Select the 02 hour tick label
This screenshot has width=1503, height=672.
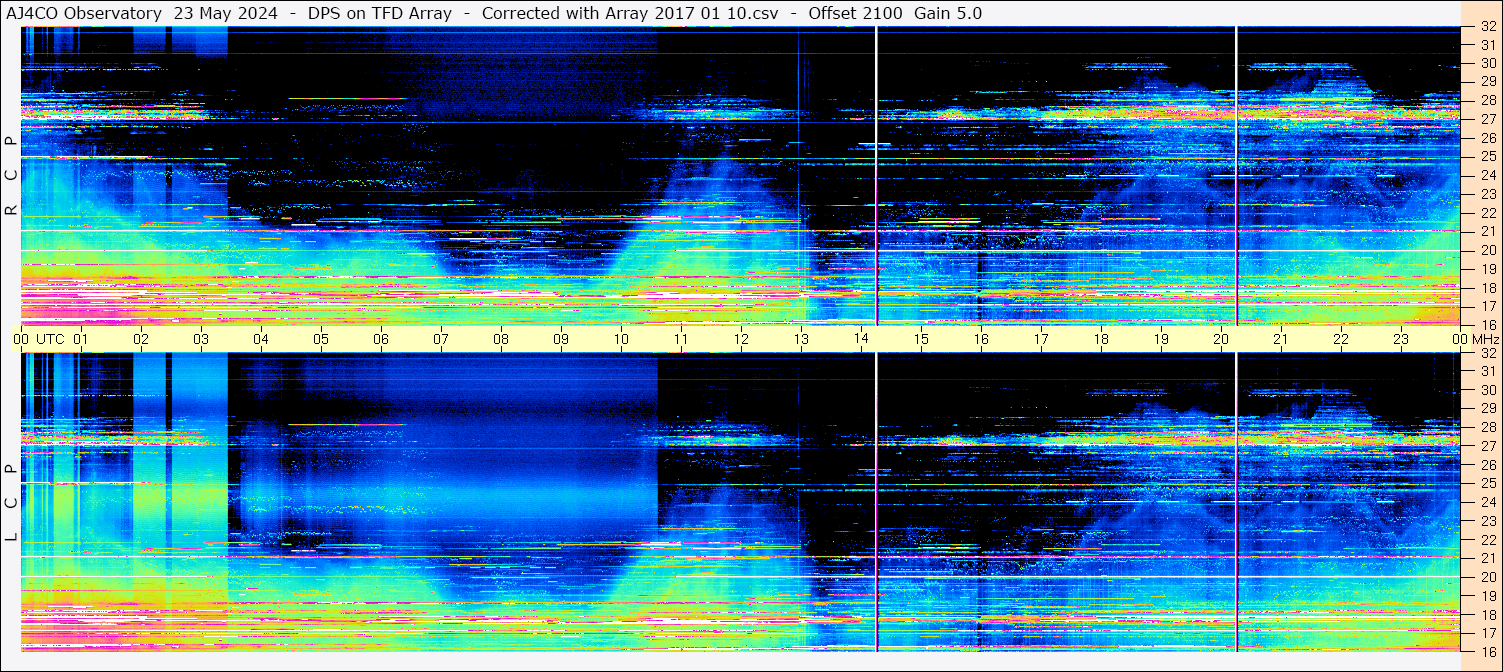tap(141, 339)
